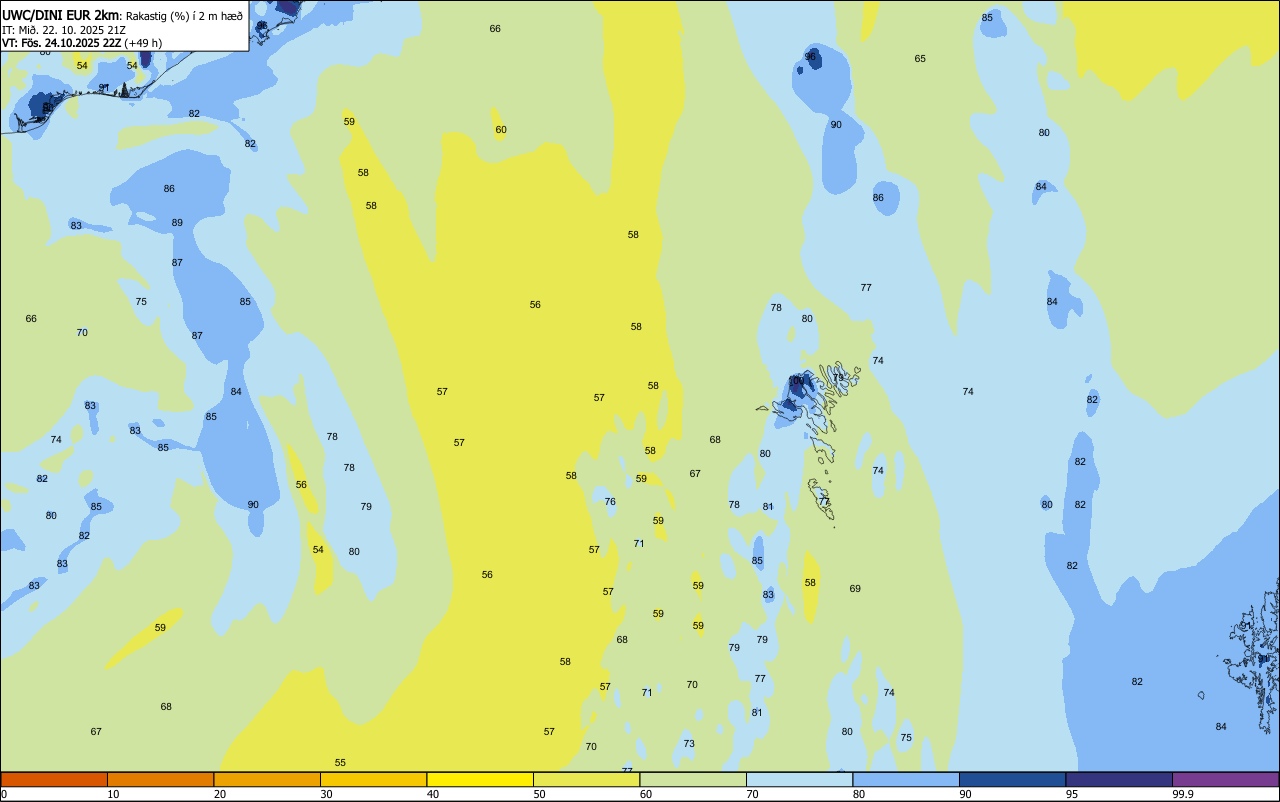
Task: Click the "UWC/DINI EUR 2km" title text
Action: 60,14
